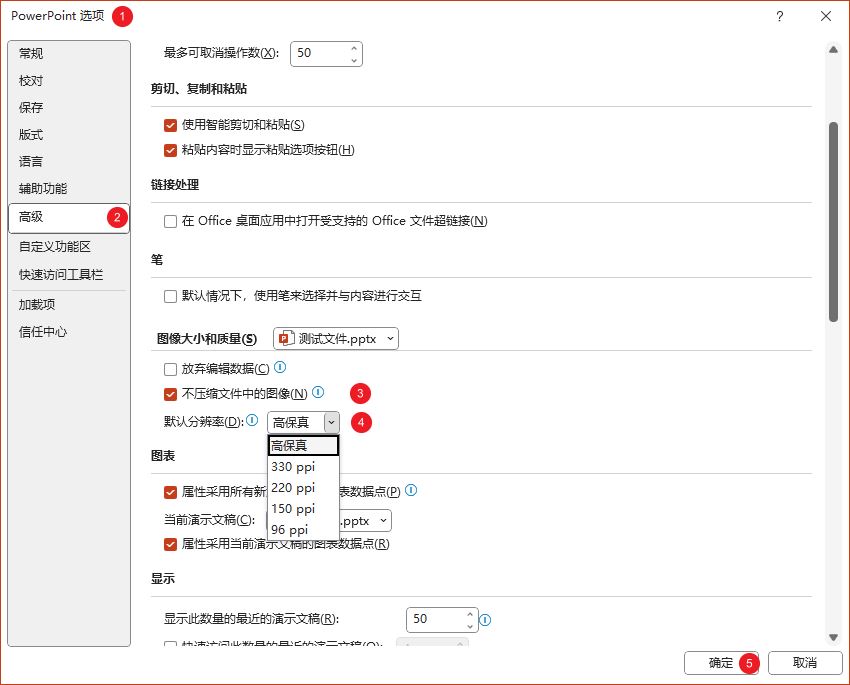Click info icon beside 放弃编辑数据
The width and height of the screenshot is (850, 685).
[280, 368]
